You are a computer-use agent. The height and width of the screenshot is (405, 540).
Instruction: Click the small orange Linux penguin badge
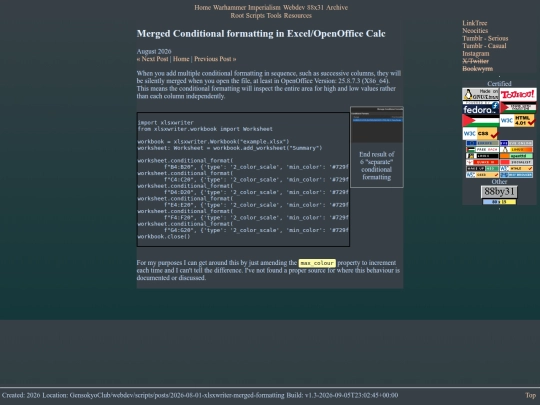(x=516, y=149)
